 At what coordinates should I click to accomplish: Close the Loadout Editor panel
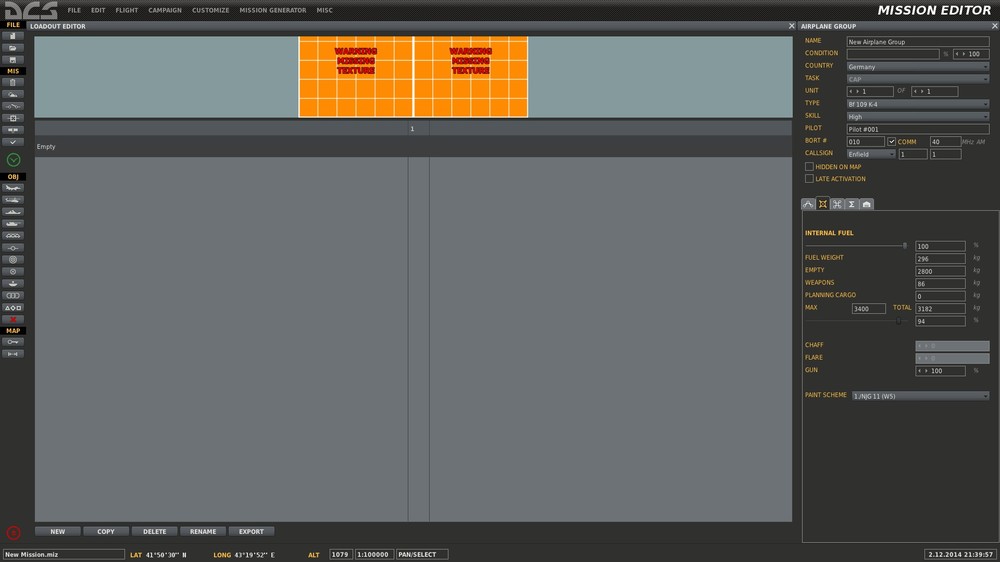coord(791,26)
